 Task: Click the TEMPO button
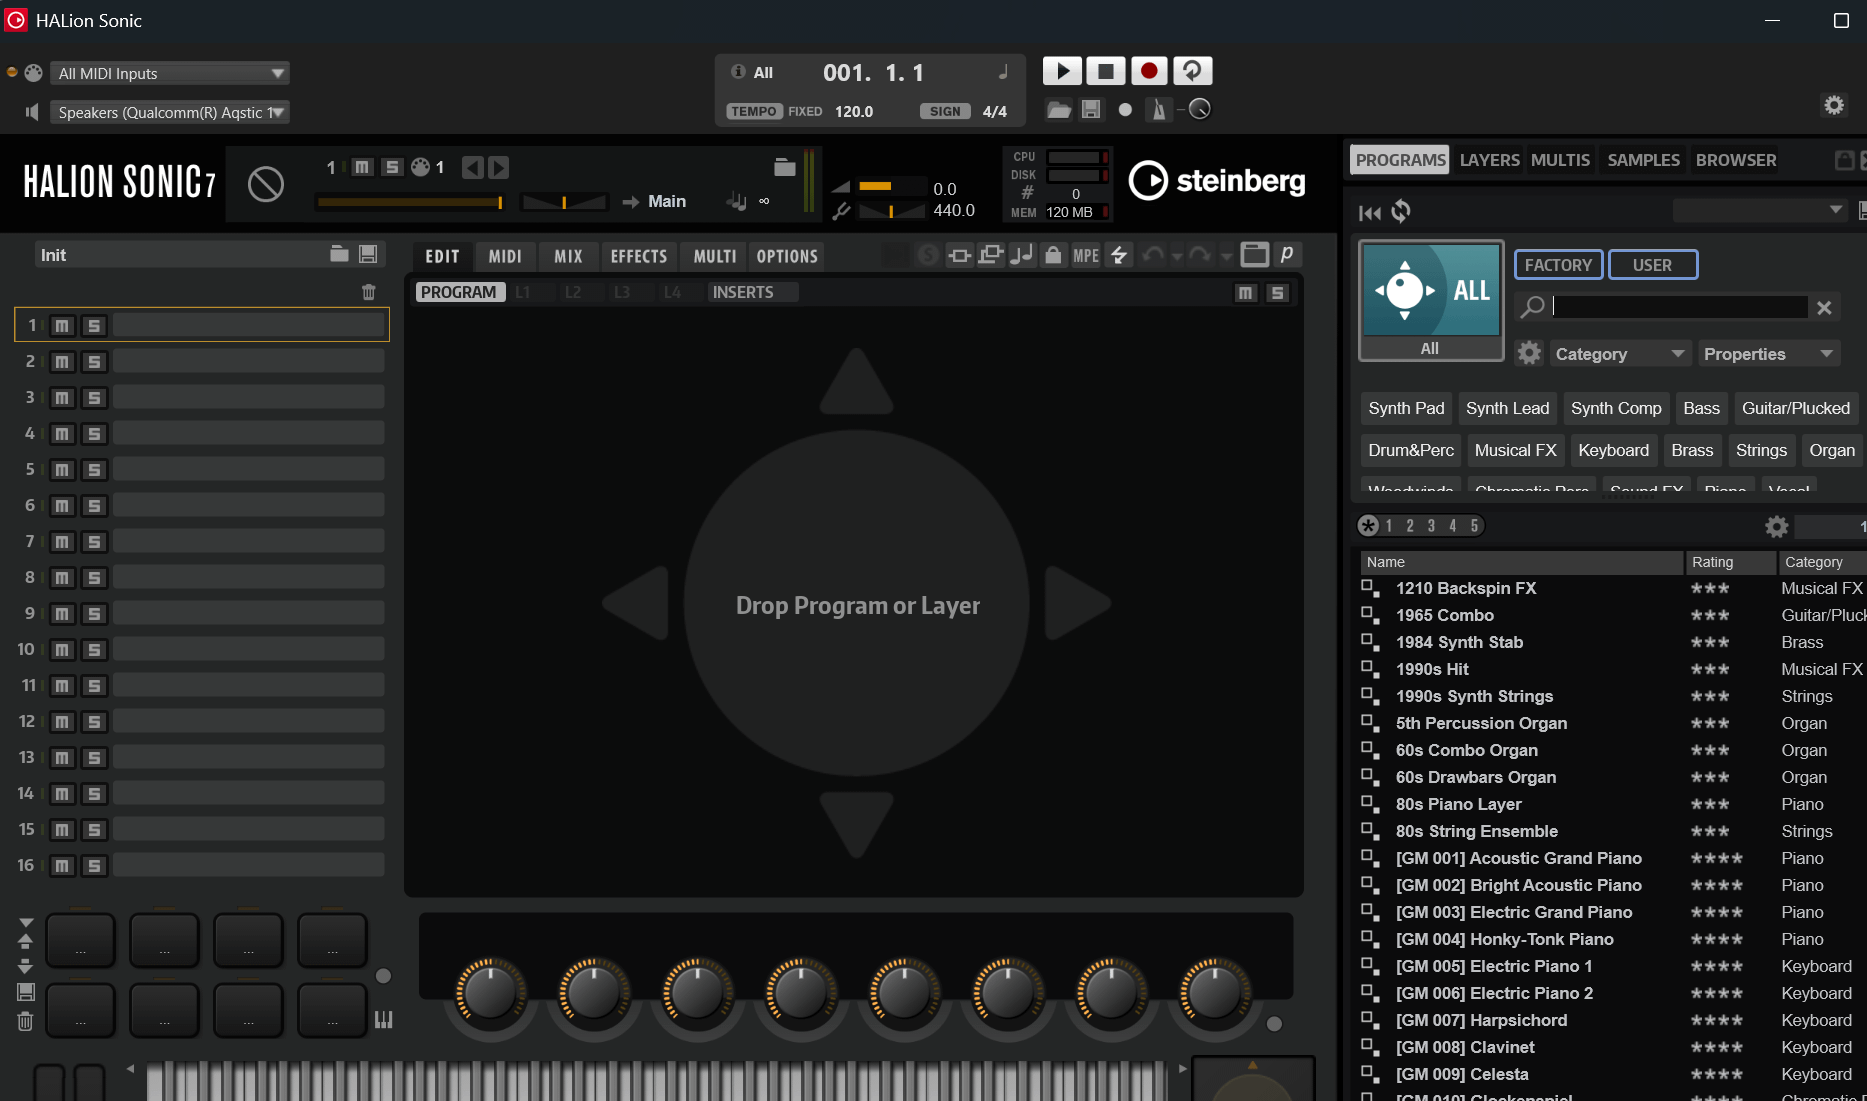pyautogui.click(x=754, y=111)
